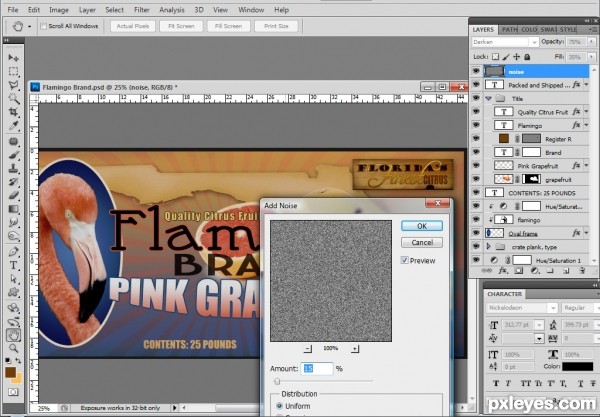Select the Zoom tool
This screenshot has height=417, width=600.
coord(13,349)
